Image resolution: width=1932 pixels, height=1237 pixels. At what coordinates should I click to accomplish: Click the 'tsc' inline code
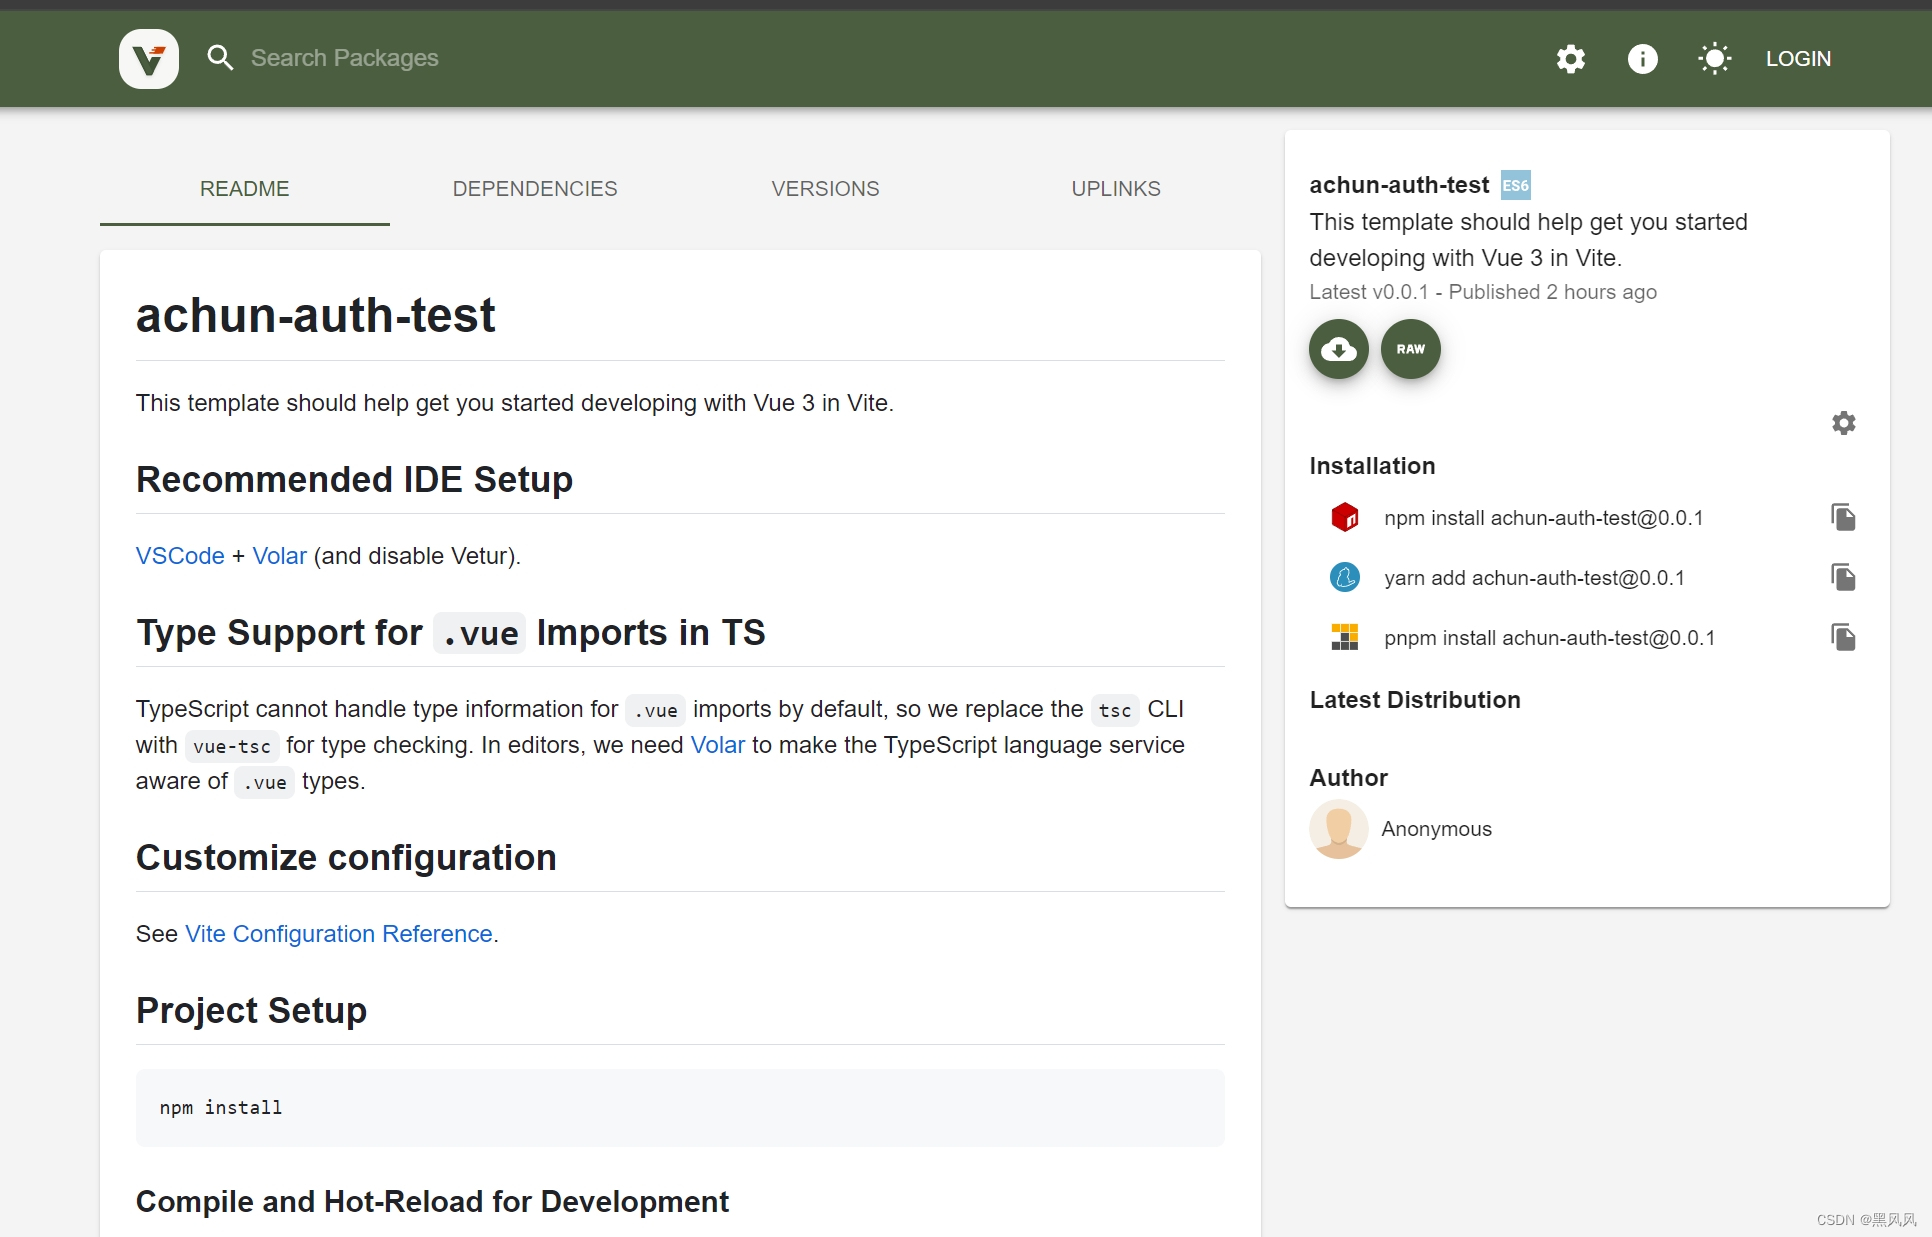[1115, 710]
